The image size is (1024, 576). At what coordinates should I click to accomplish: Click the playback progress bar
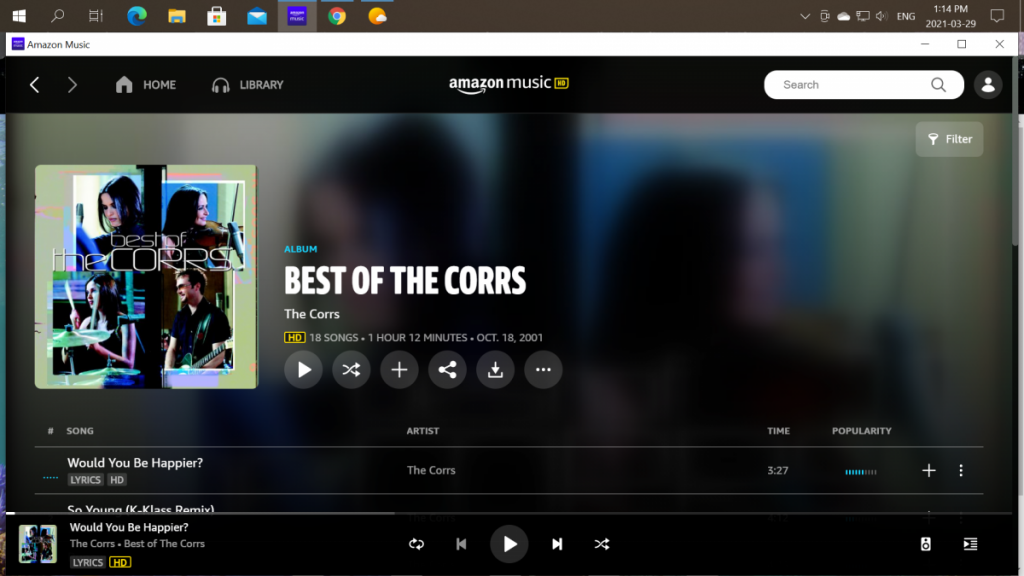[509, 513]
